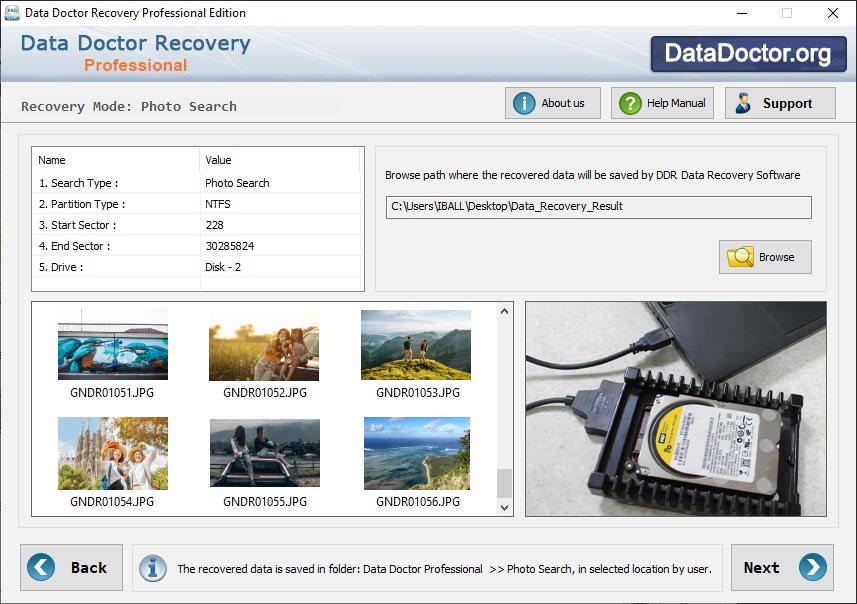The image size is (857, 604).
Task: Select the Support person icon
Action: coord(742,102)
